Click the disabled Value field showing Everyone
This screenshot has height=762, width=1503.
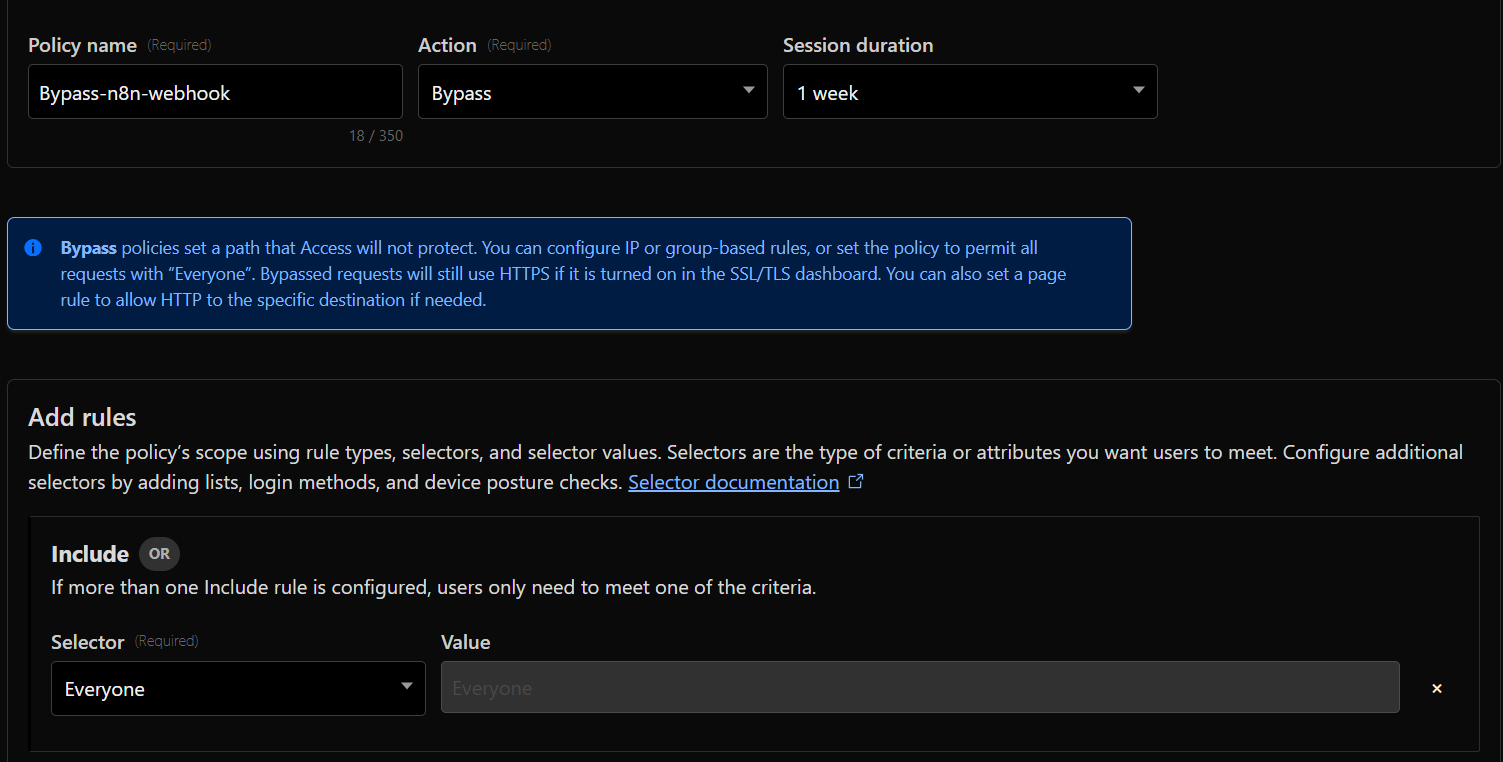pyautogui.click(x=919, y=688)
